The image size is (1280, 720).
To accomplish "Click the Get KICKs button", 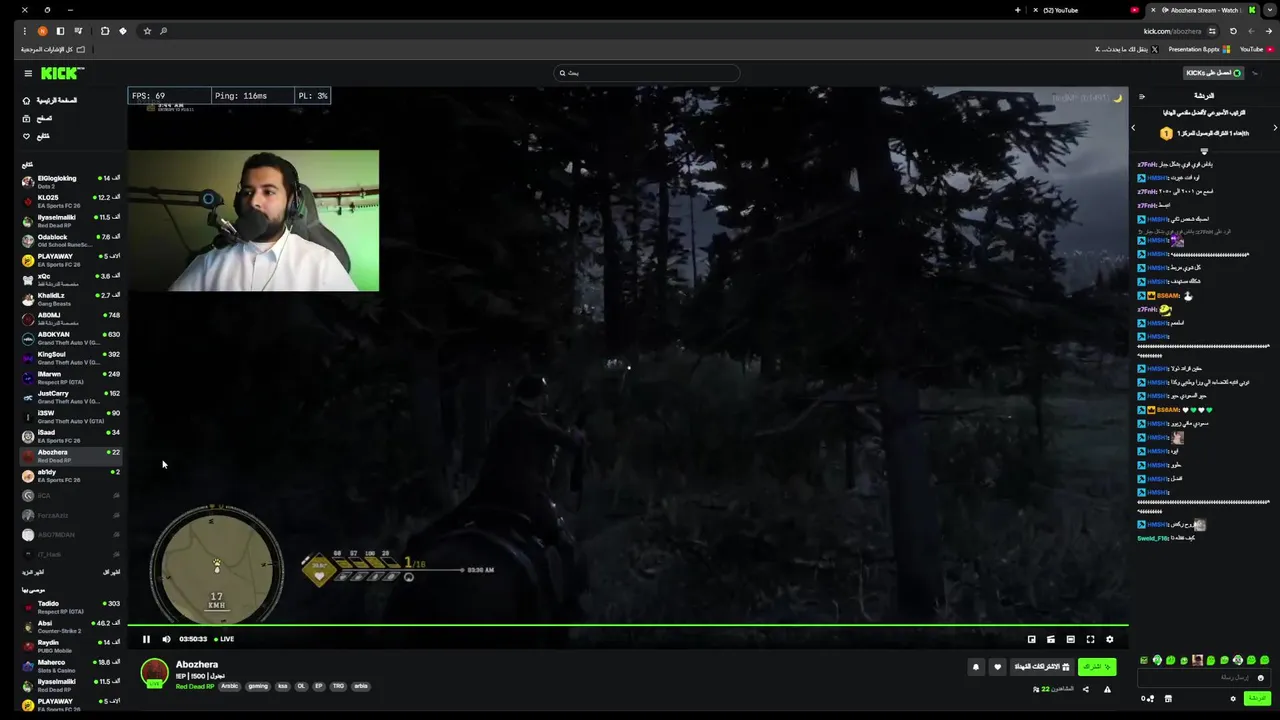I will click(1214, 73).
